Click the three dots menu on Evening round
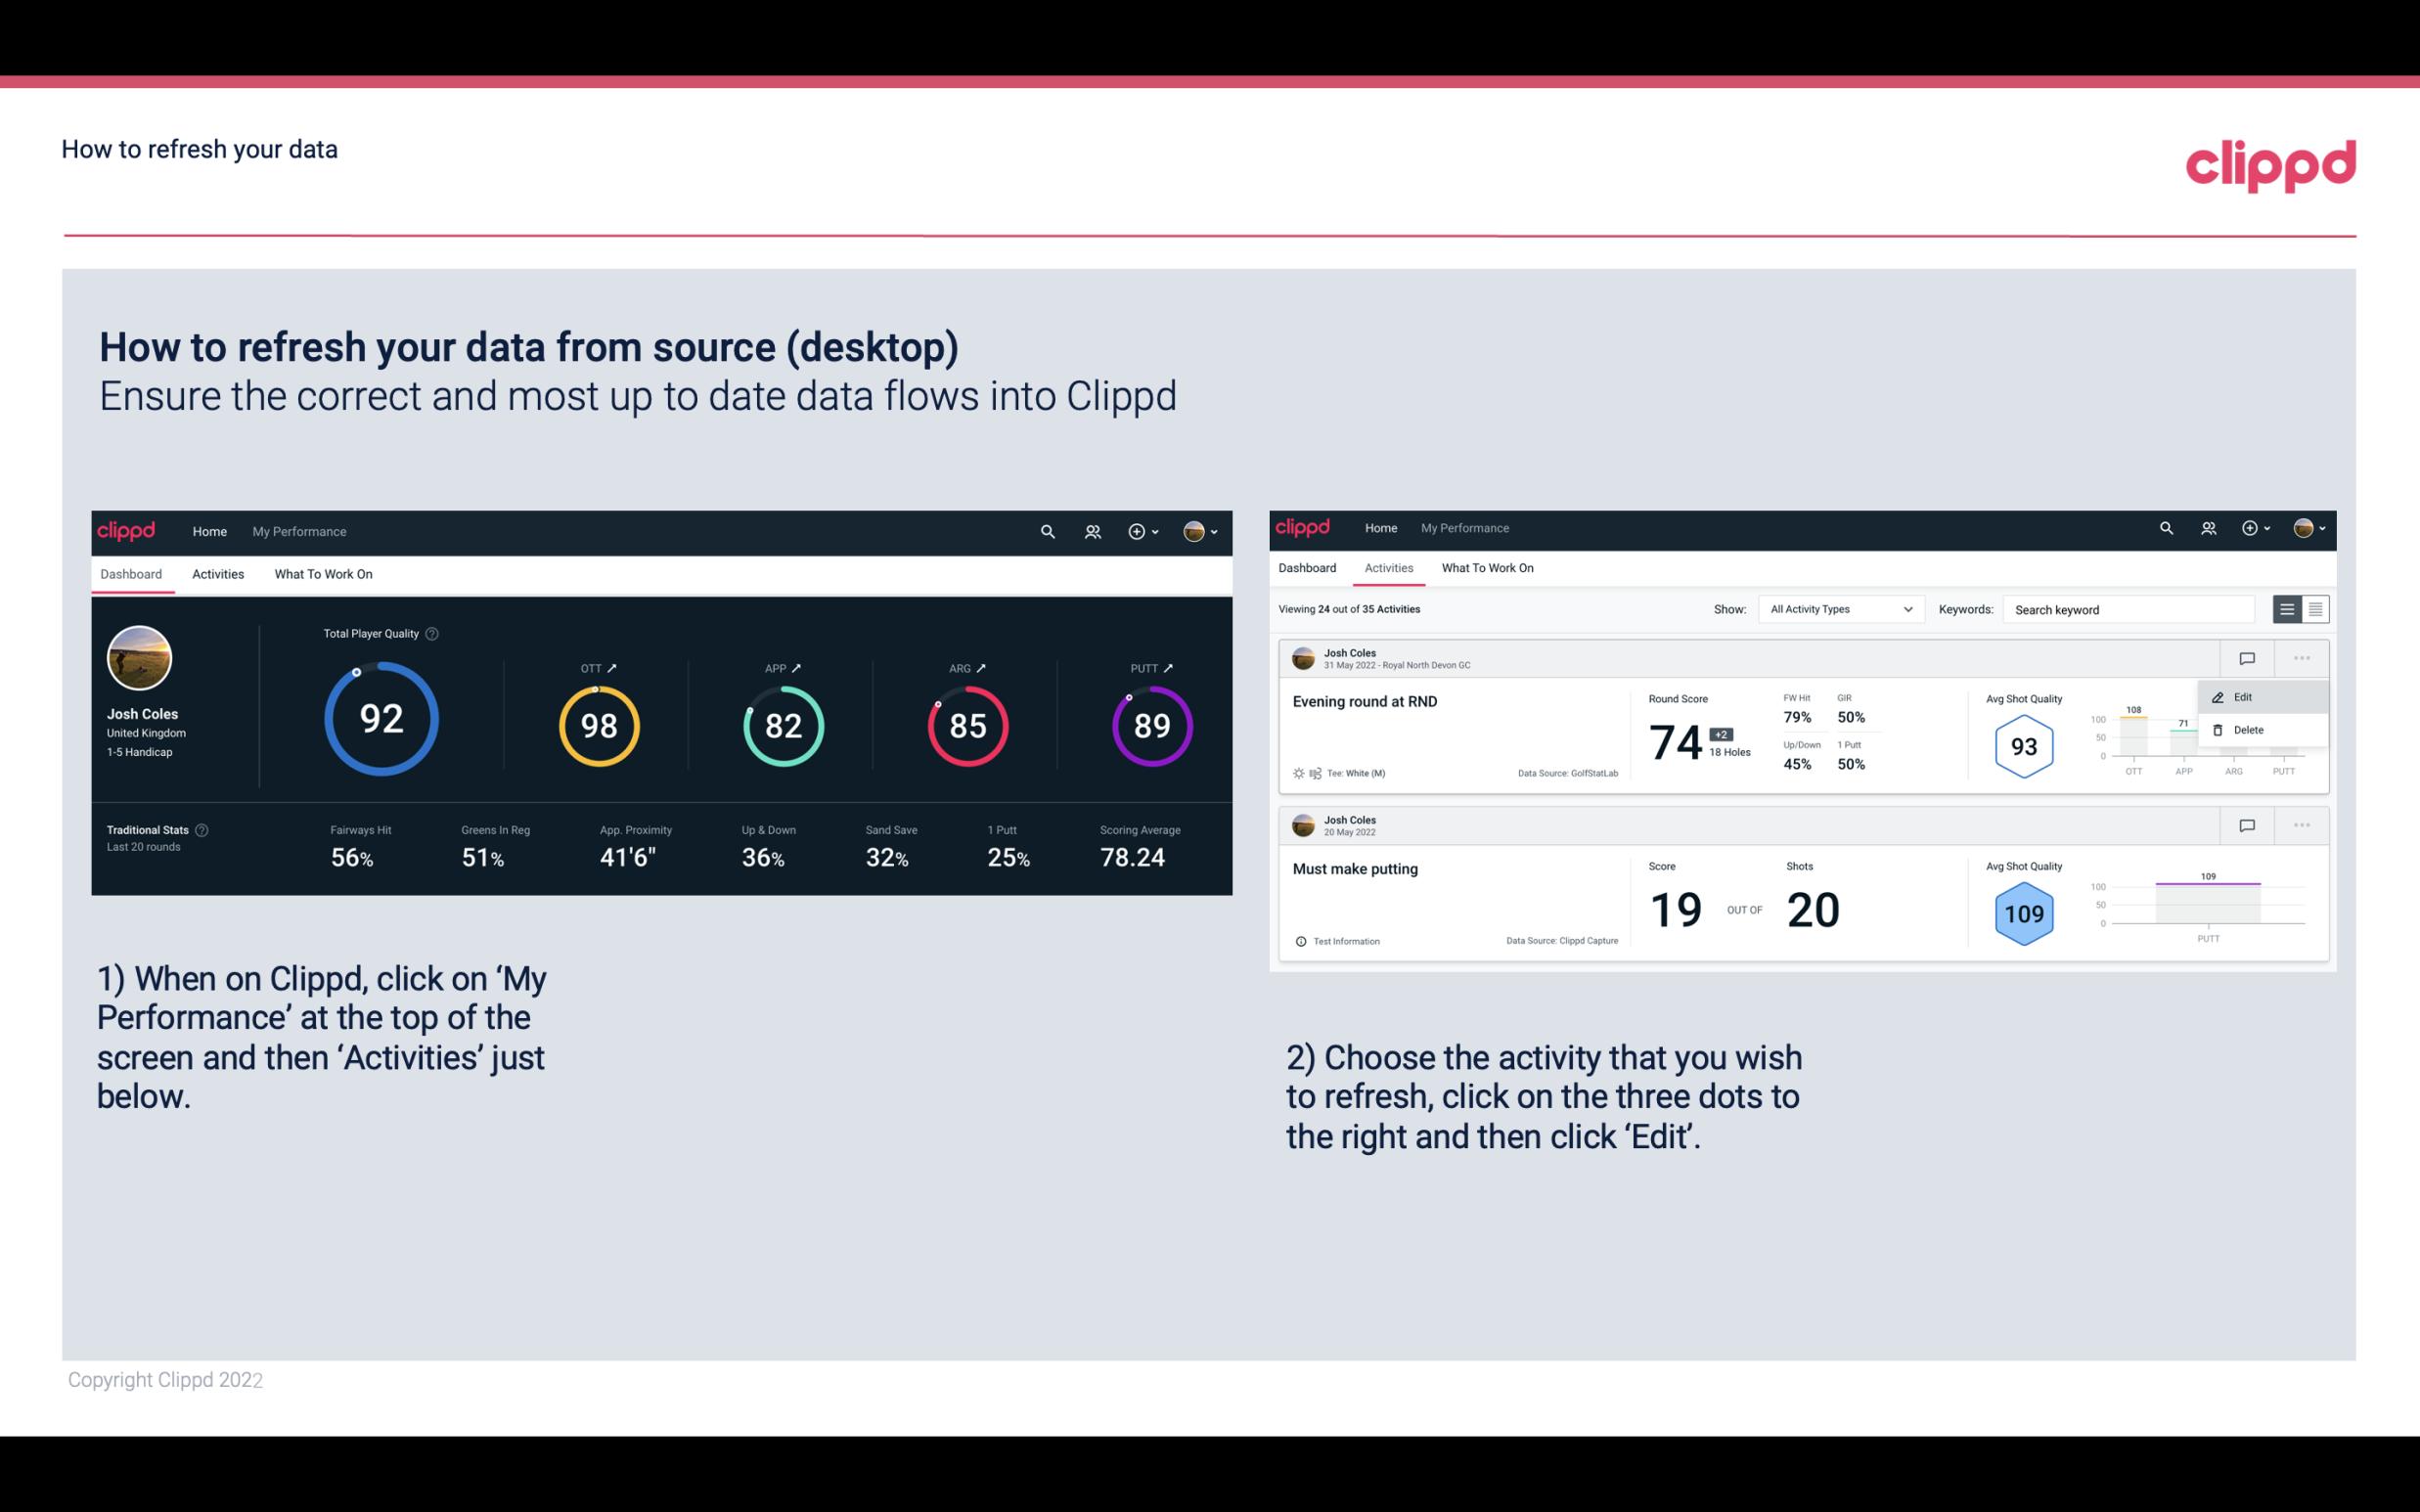 (x=2302, y=658)
